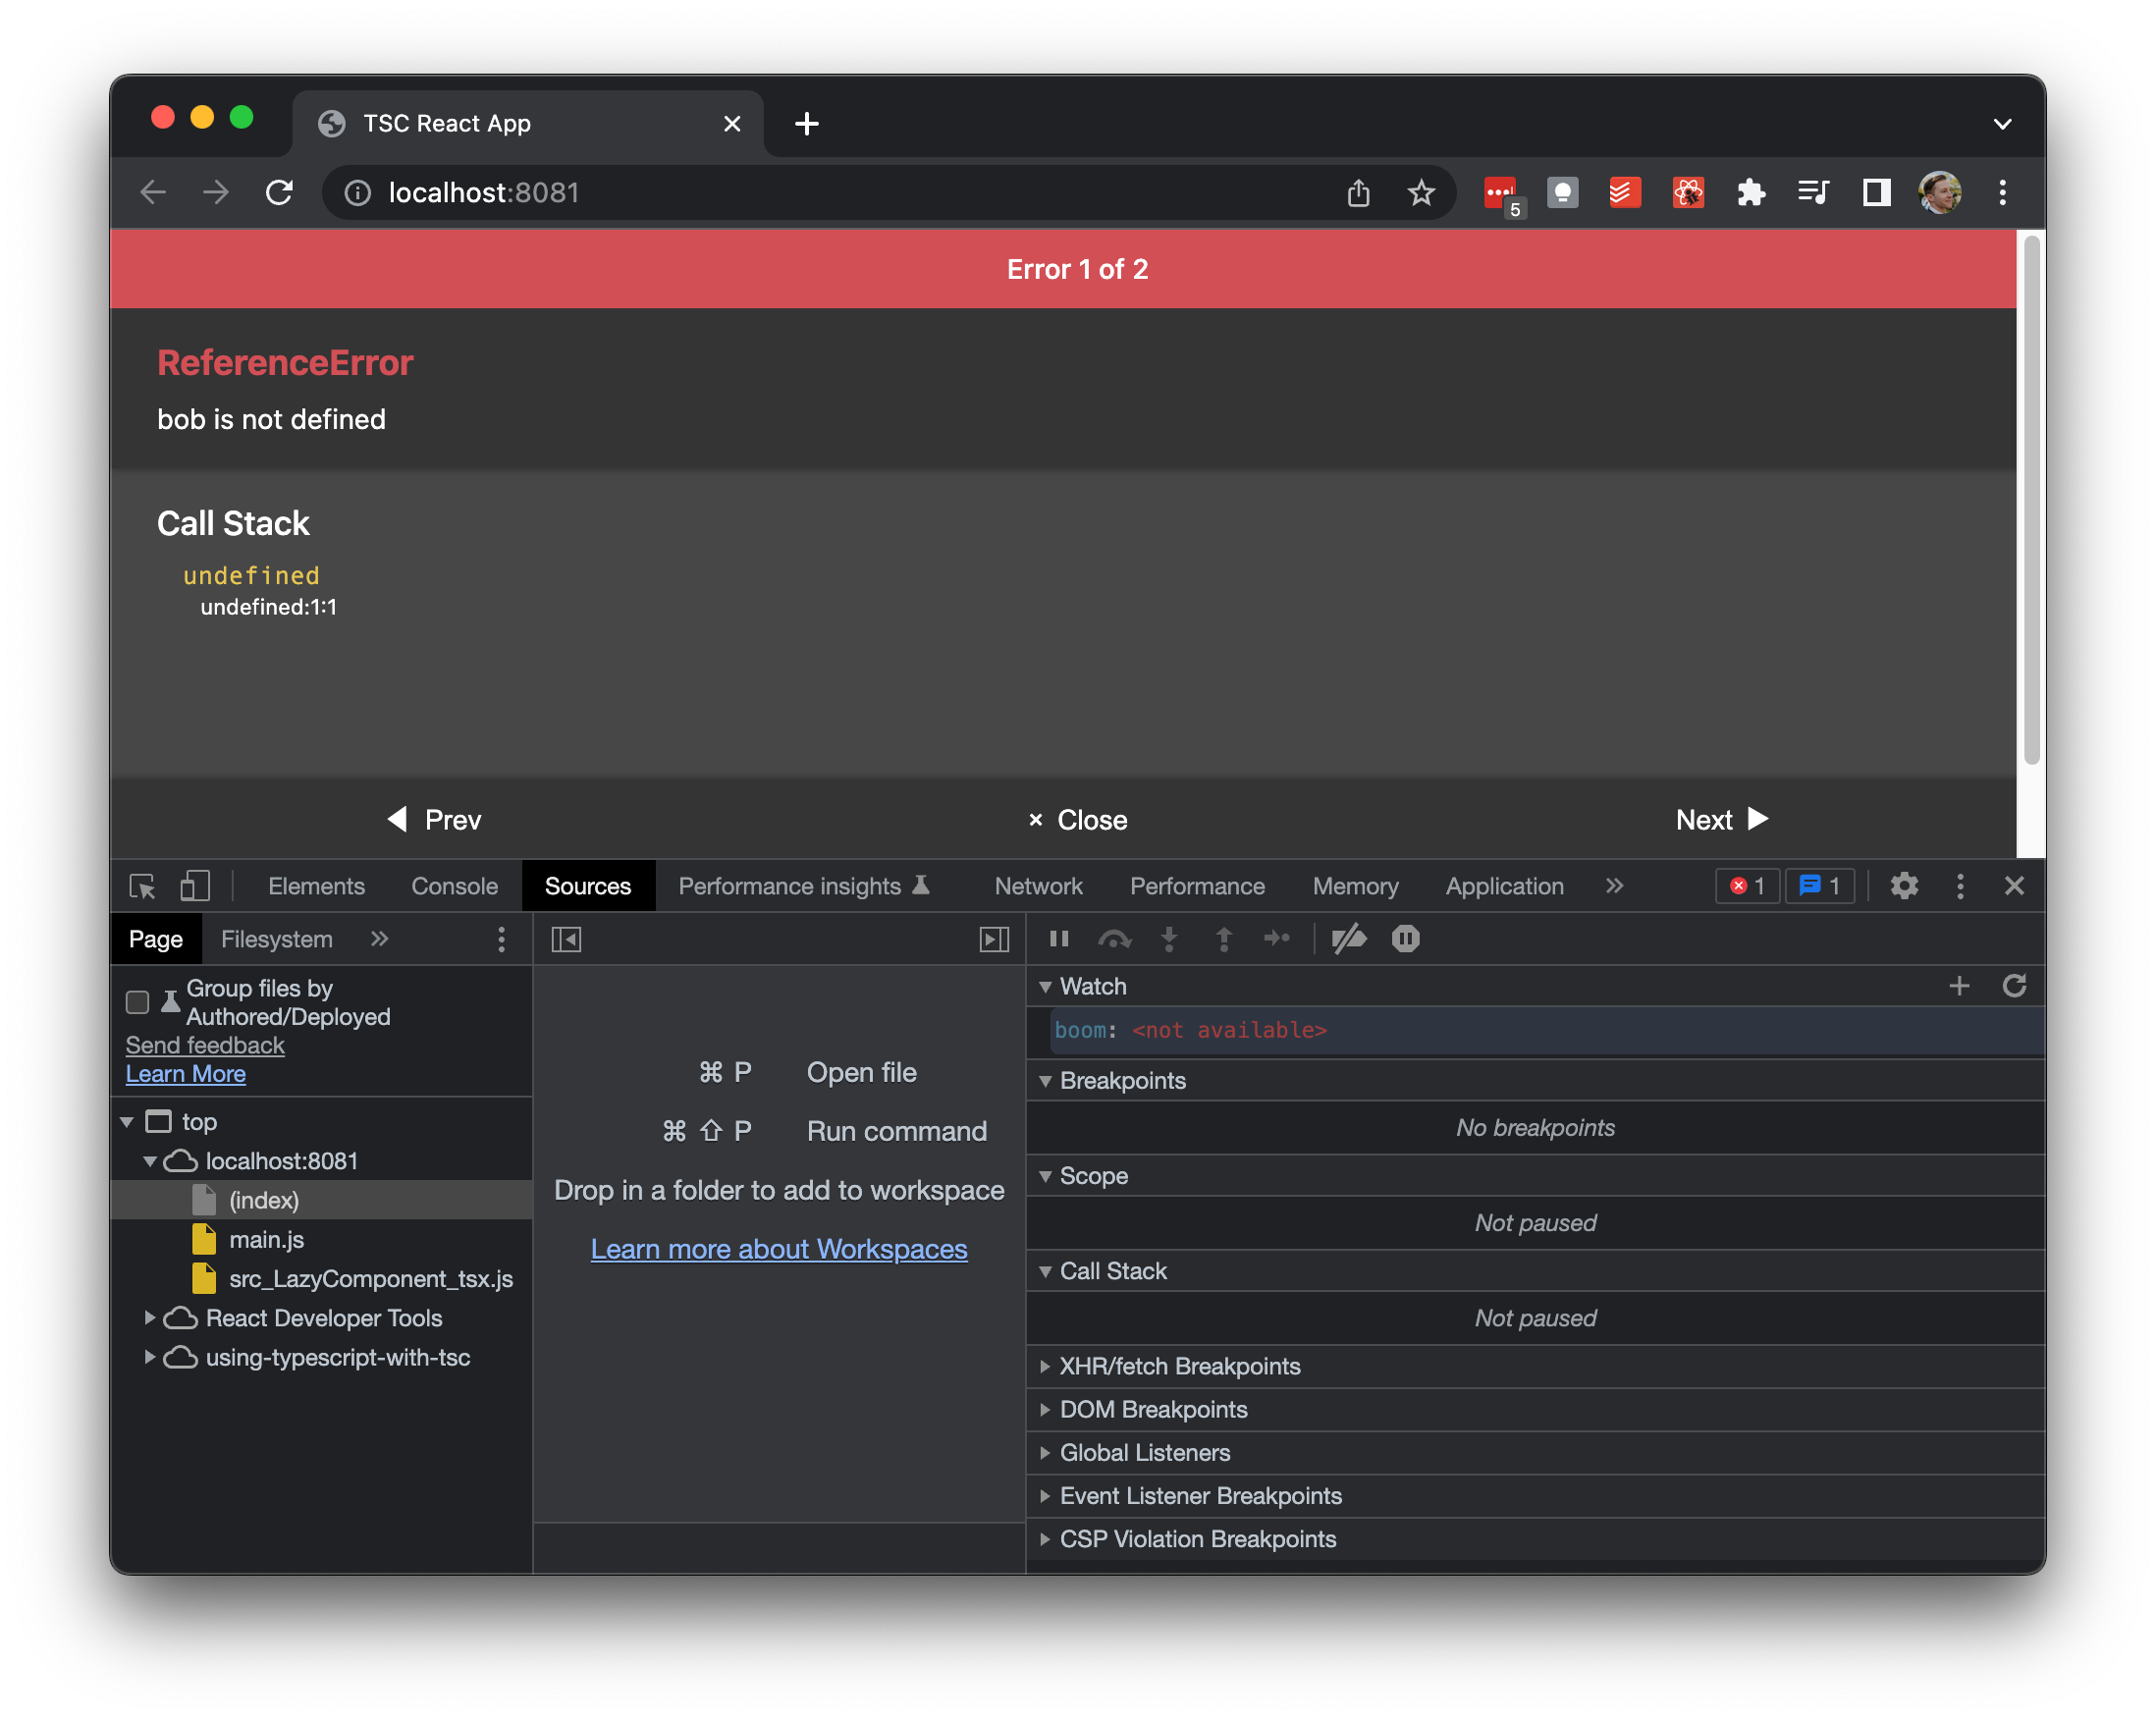2156x1720 pixels.
Task: Click Next in the error overlay
Action: 1721,820
